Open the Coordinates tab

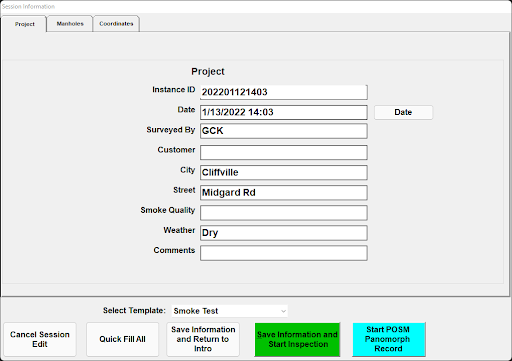click(x=116, y=24)
